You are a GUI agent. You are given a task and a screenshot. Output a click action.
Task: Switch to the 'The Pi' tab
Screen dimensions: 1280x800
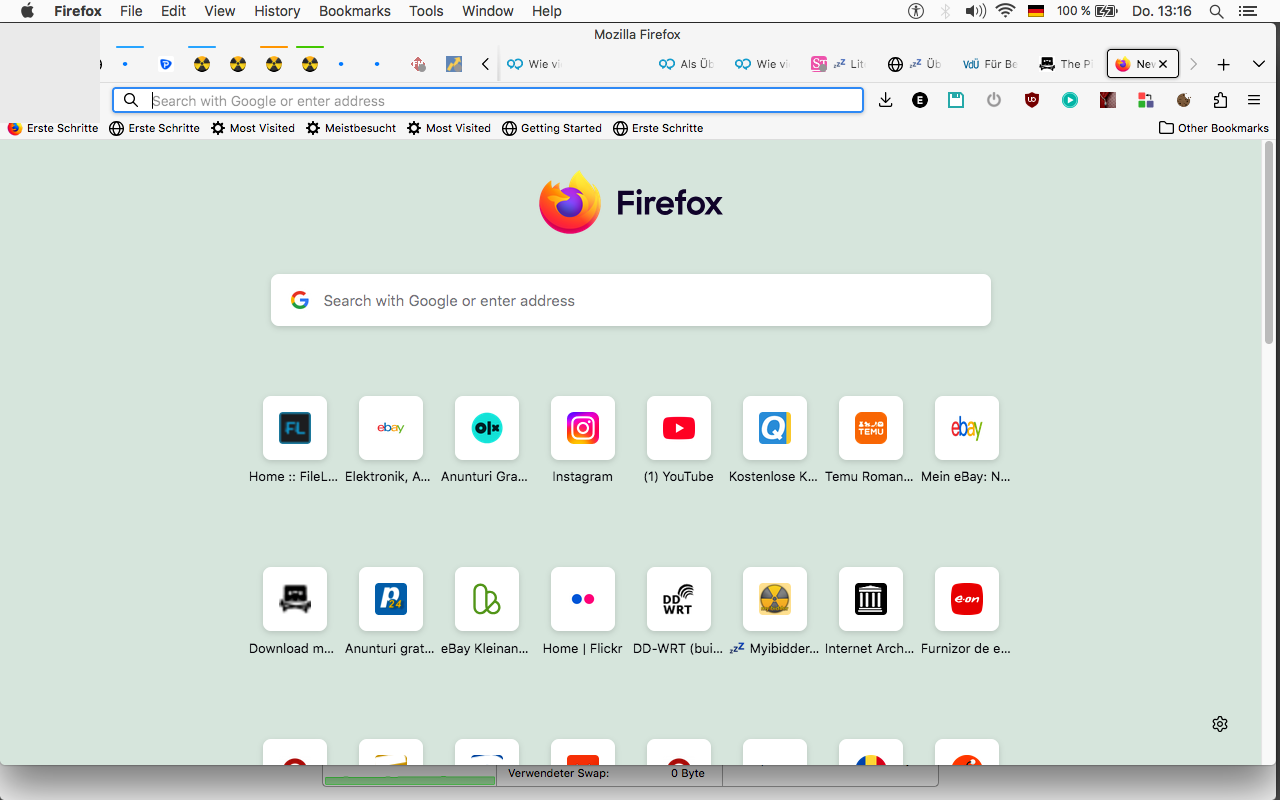(x=1065, y=64)
